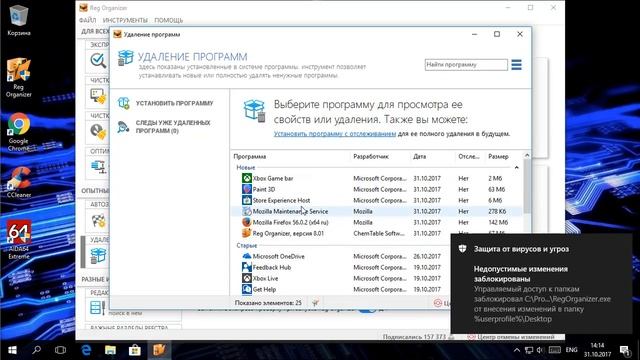Click the Mozilla Firefox 56.0.2 icon
The height and width of the screenshot is (360, 640).
[247, 222]
